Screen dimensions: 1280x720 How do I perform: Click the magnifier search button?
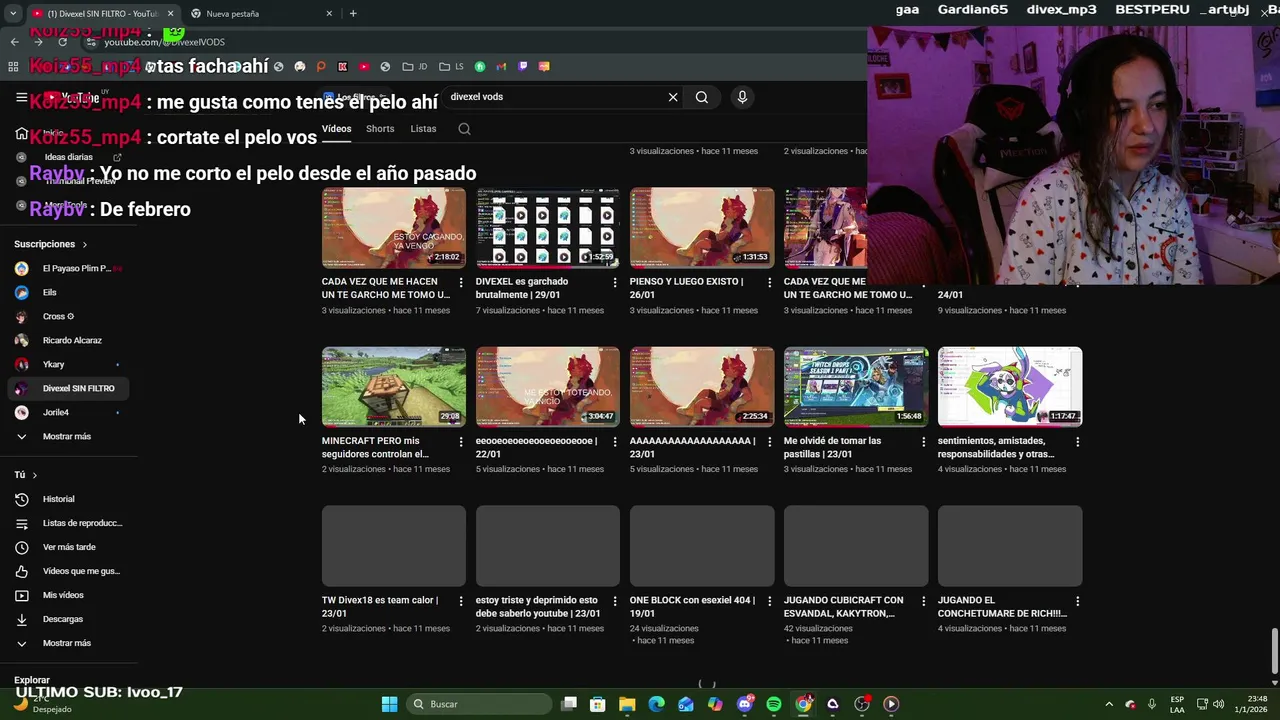tap(702, 97)
